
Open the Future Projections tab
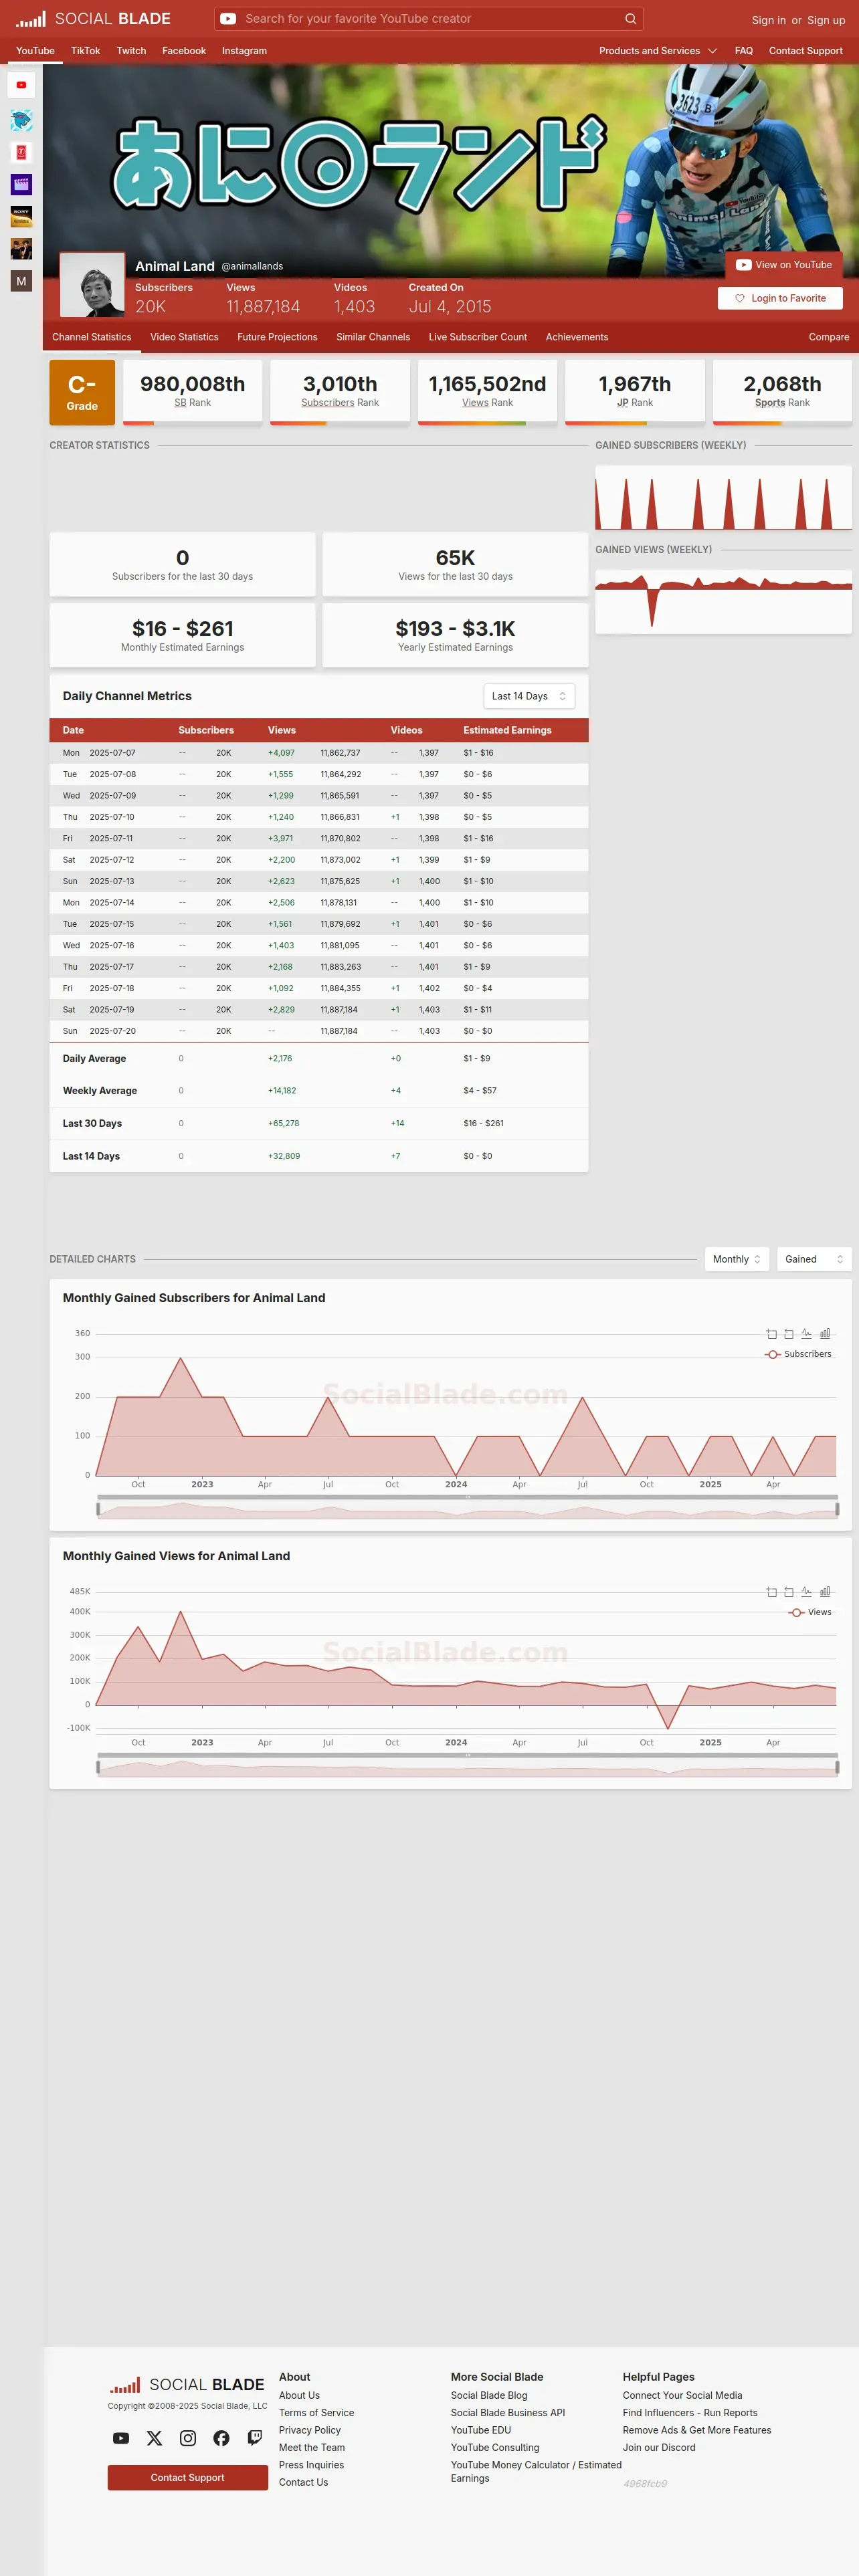click(277, 337)
